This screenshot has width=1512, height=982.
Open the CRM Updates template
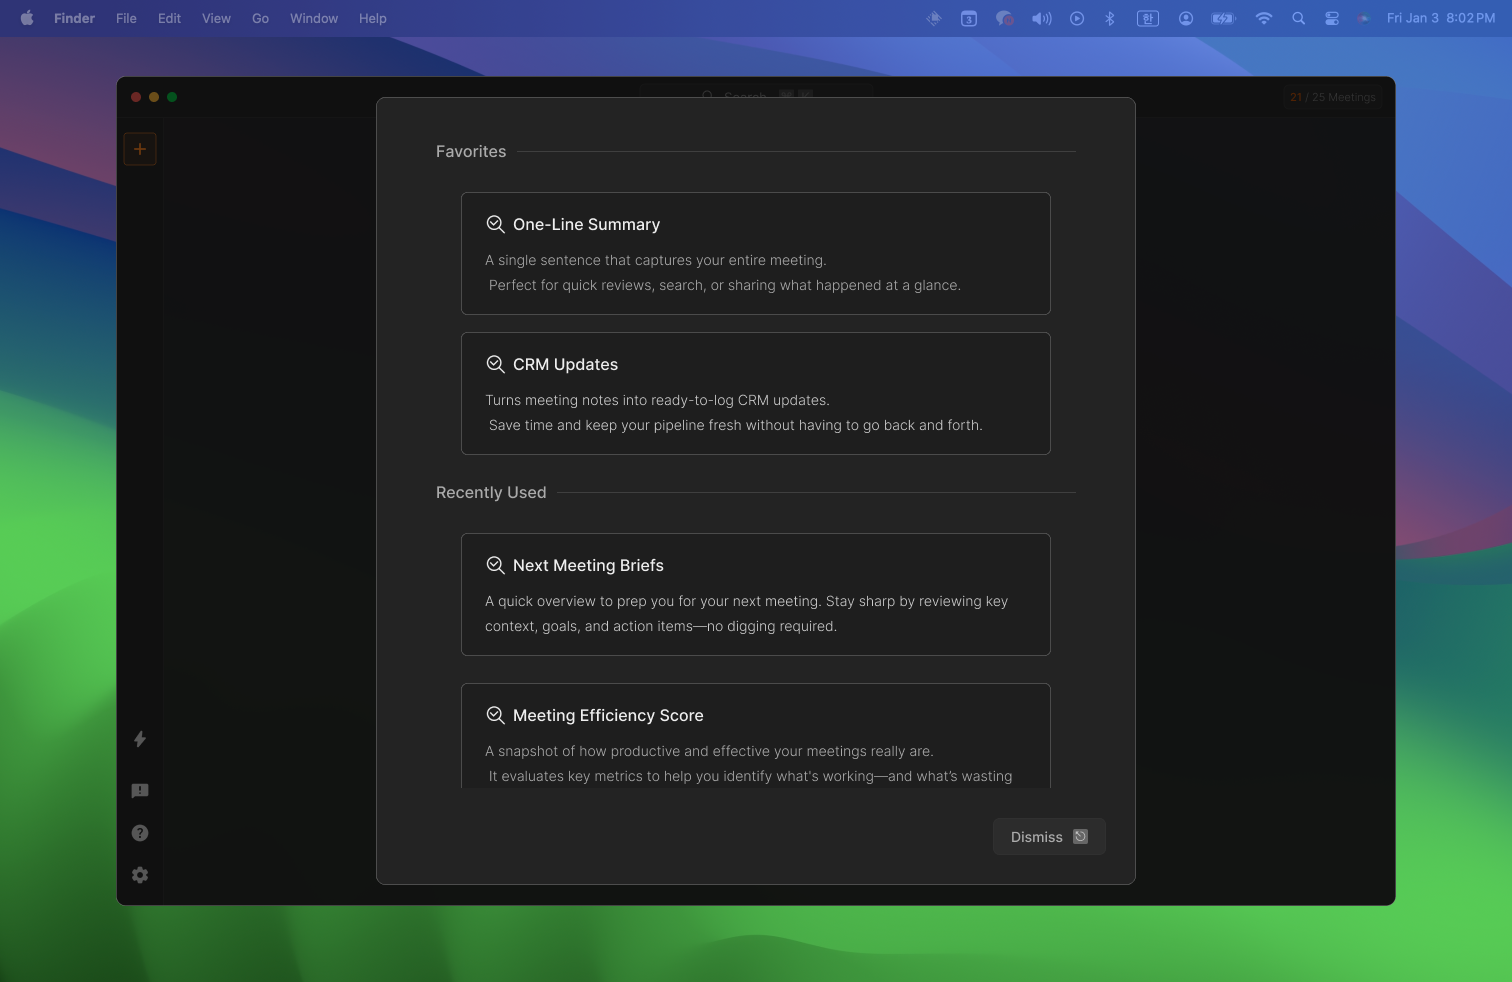point(755,393)
